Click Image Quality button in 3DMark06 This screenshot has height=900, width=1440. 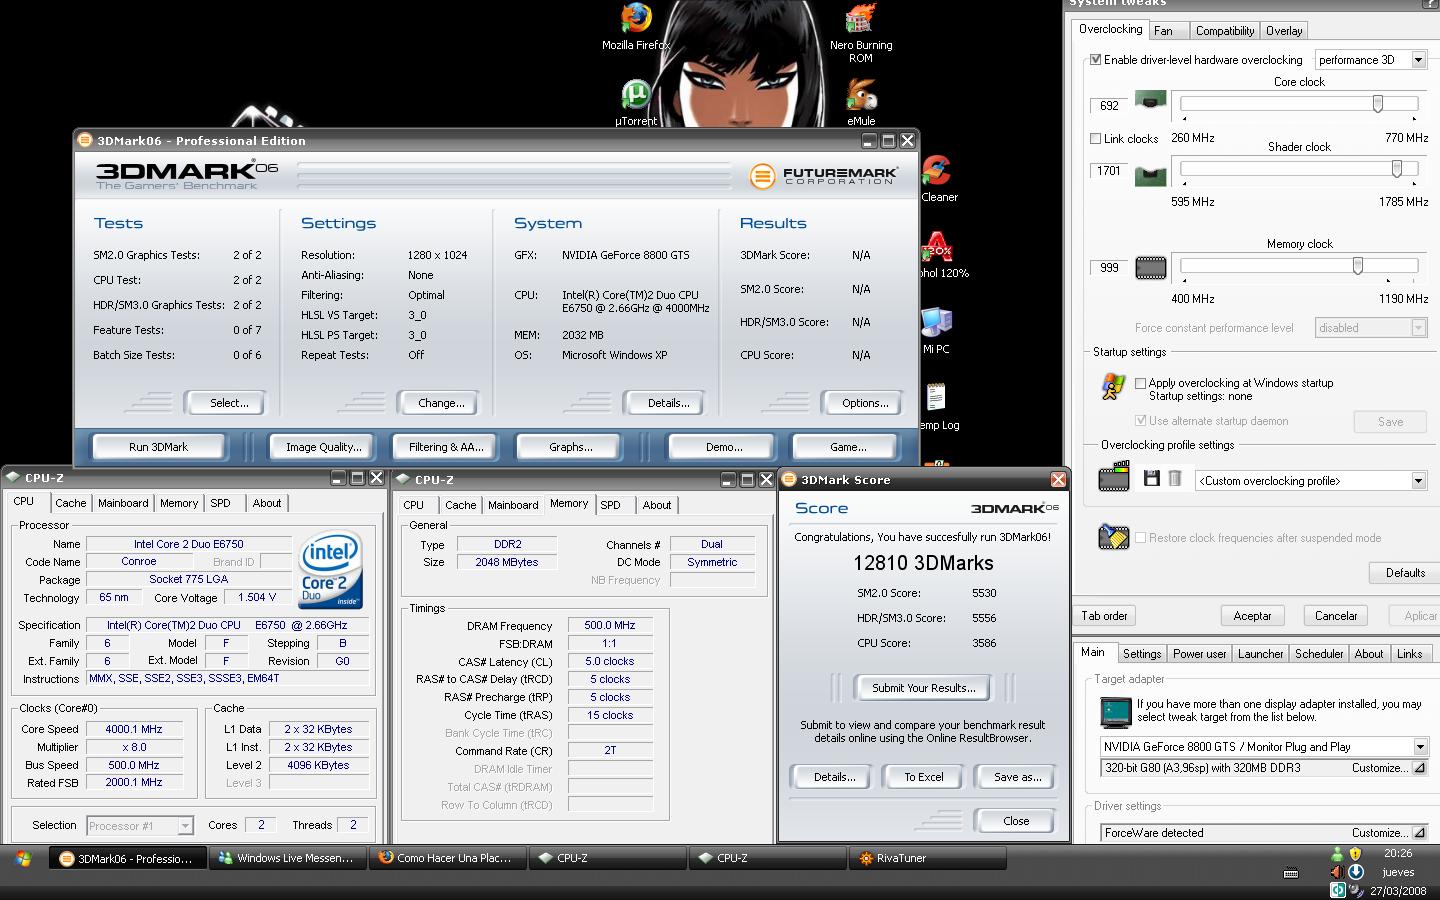pyautogui.click(x=323, y=447)
